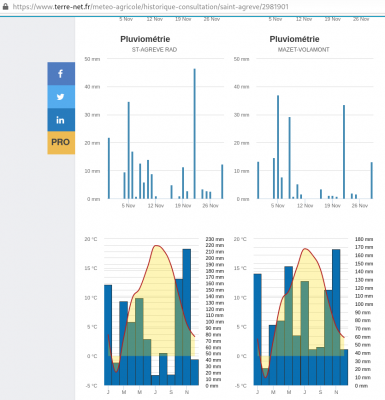
Task: Select the November bar in left climate chart
Action: (187, 317)
